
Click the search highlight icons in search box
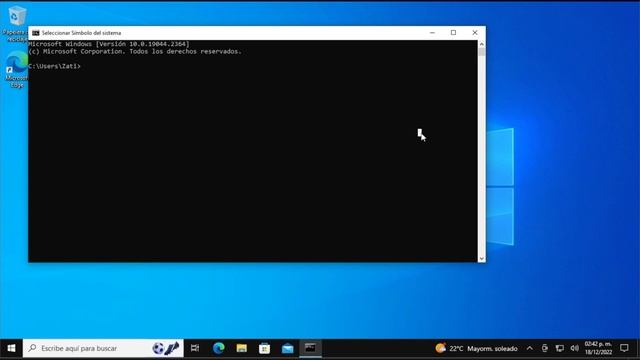click(166, 348)
